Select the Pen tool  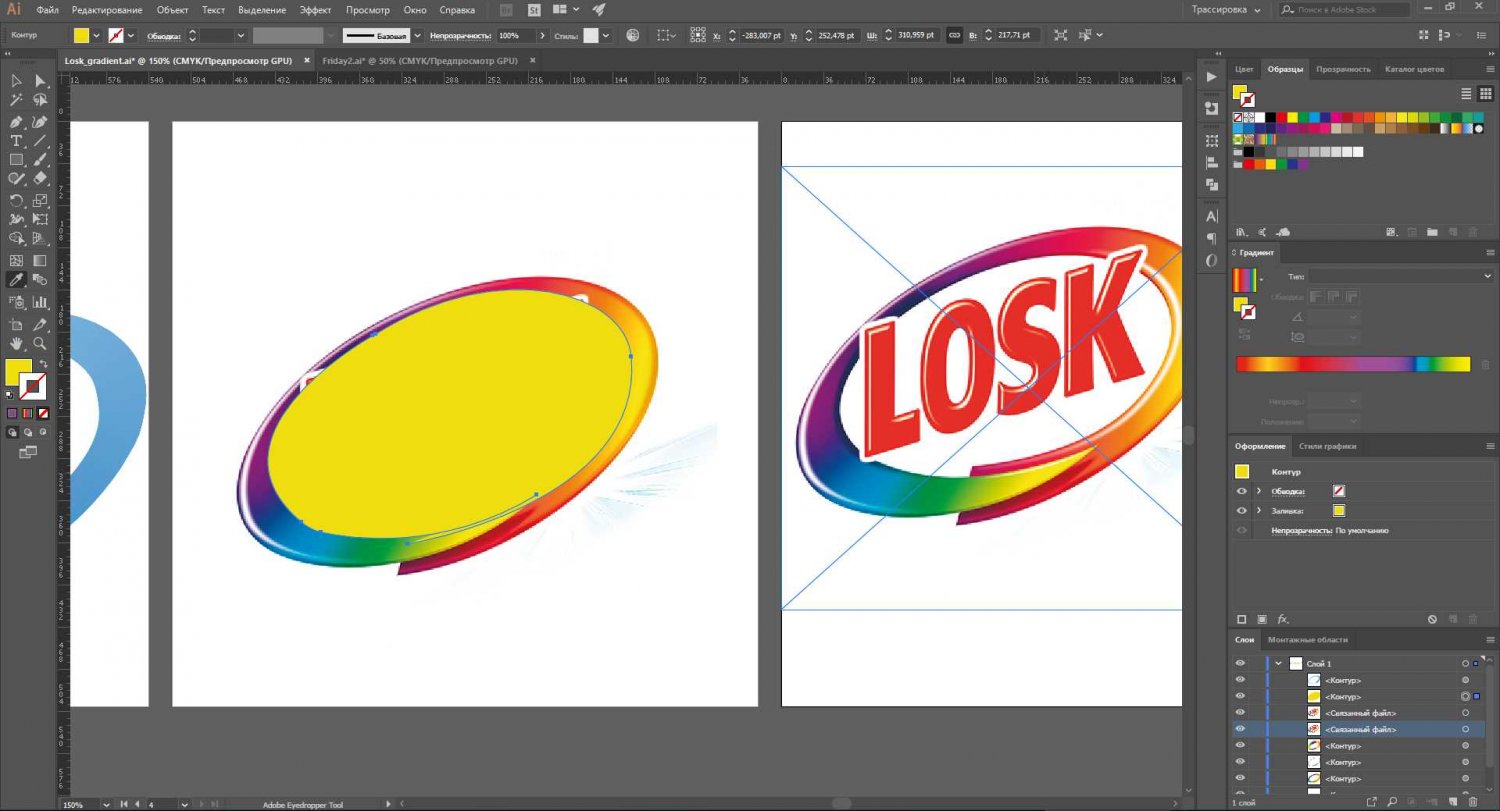click(17, 121)
